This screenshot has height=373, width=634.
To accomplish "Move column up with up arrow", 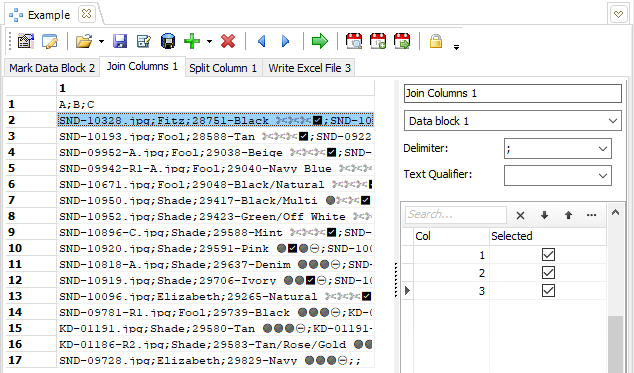I will point(568,215).
